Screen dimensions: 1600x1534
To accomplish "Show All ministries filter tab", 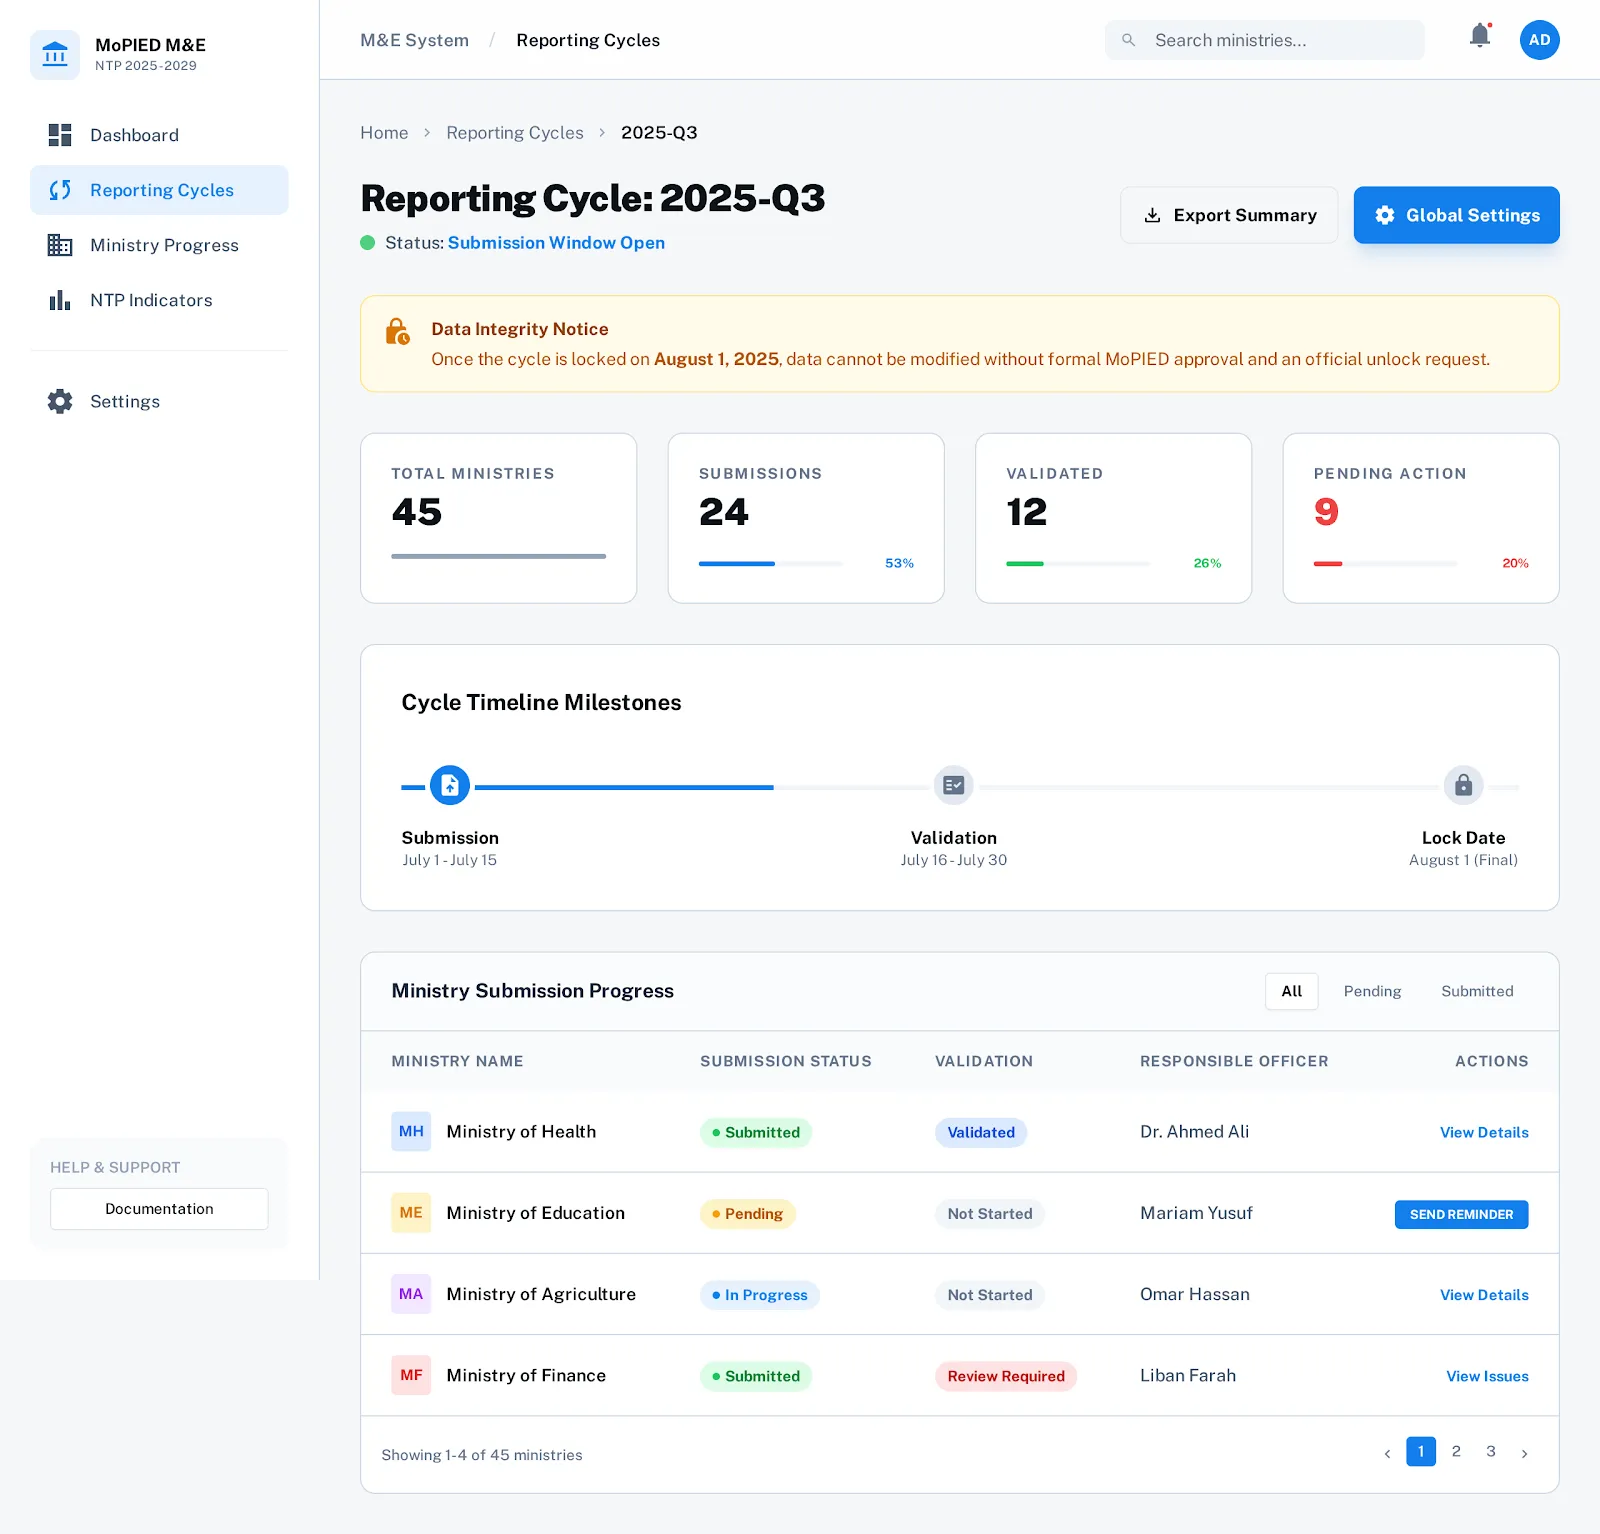I will [x=1291, y=991].
